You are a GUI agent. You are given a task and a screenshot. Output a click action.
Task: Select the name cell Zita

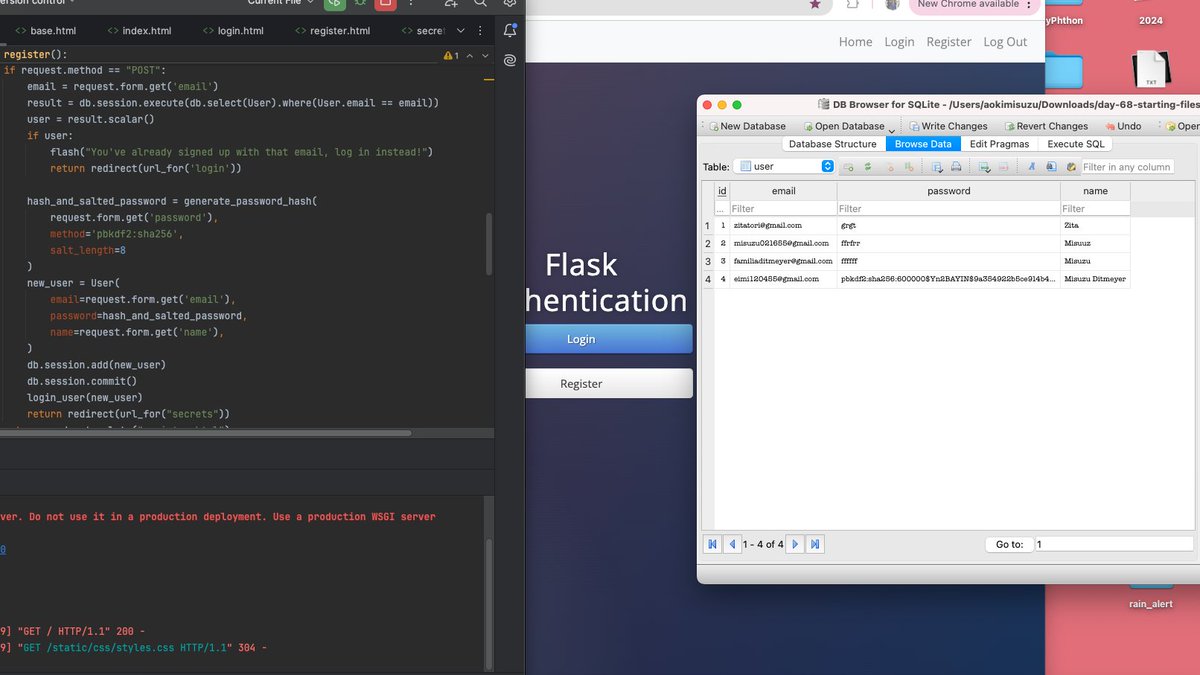1095,226
